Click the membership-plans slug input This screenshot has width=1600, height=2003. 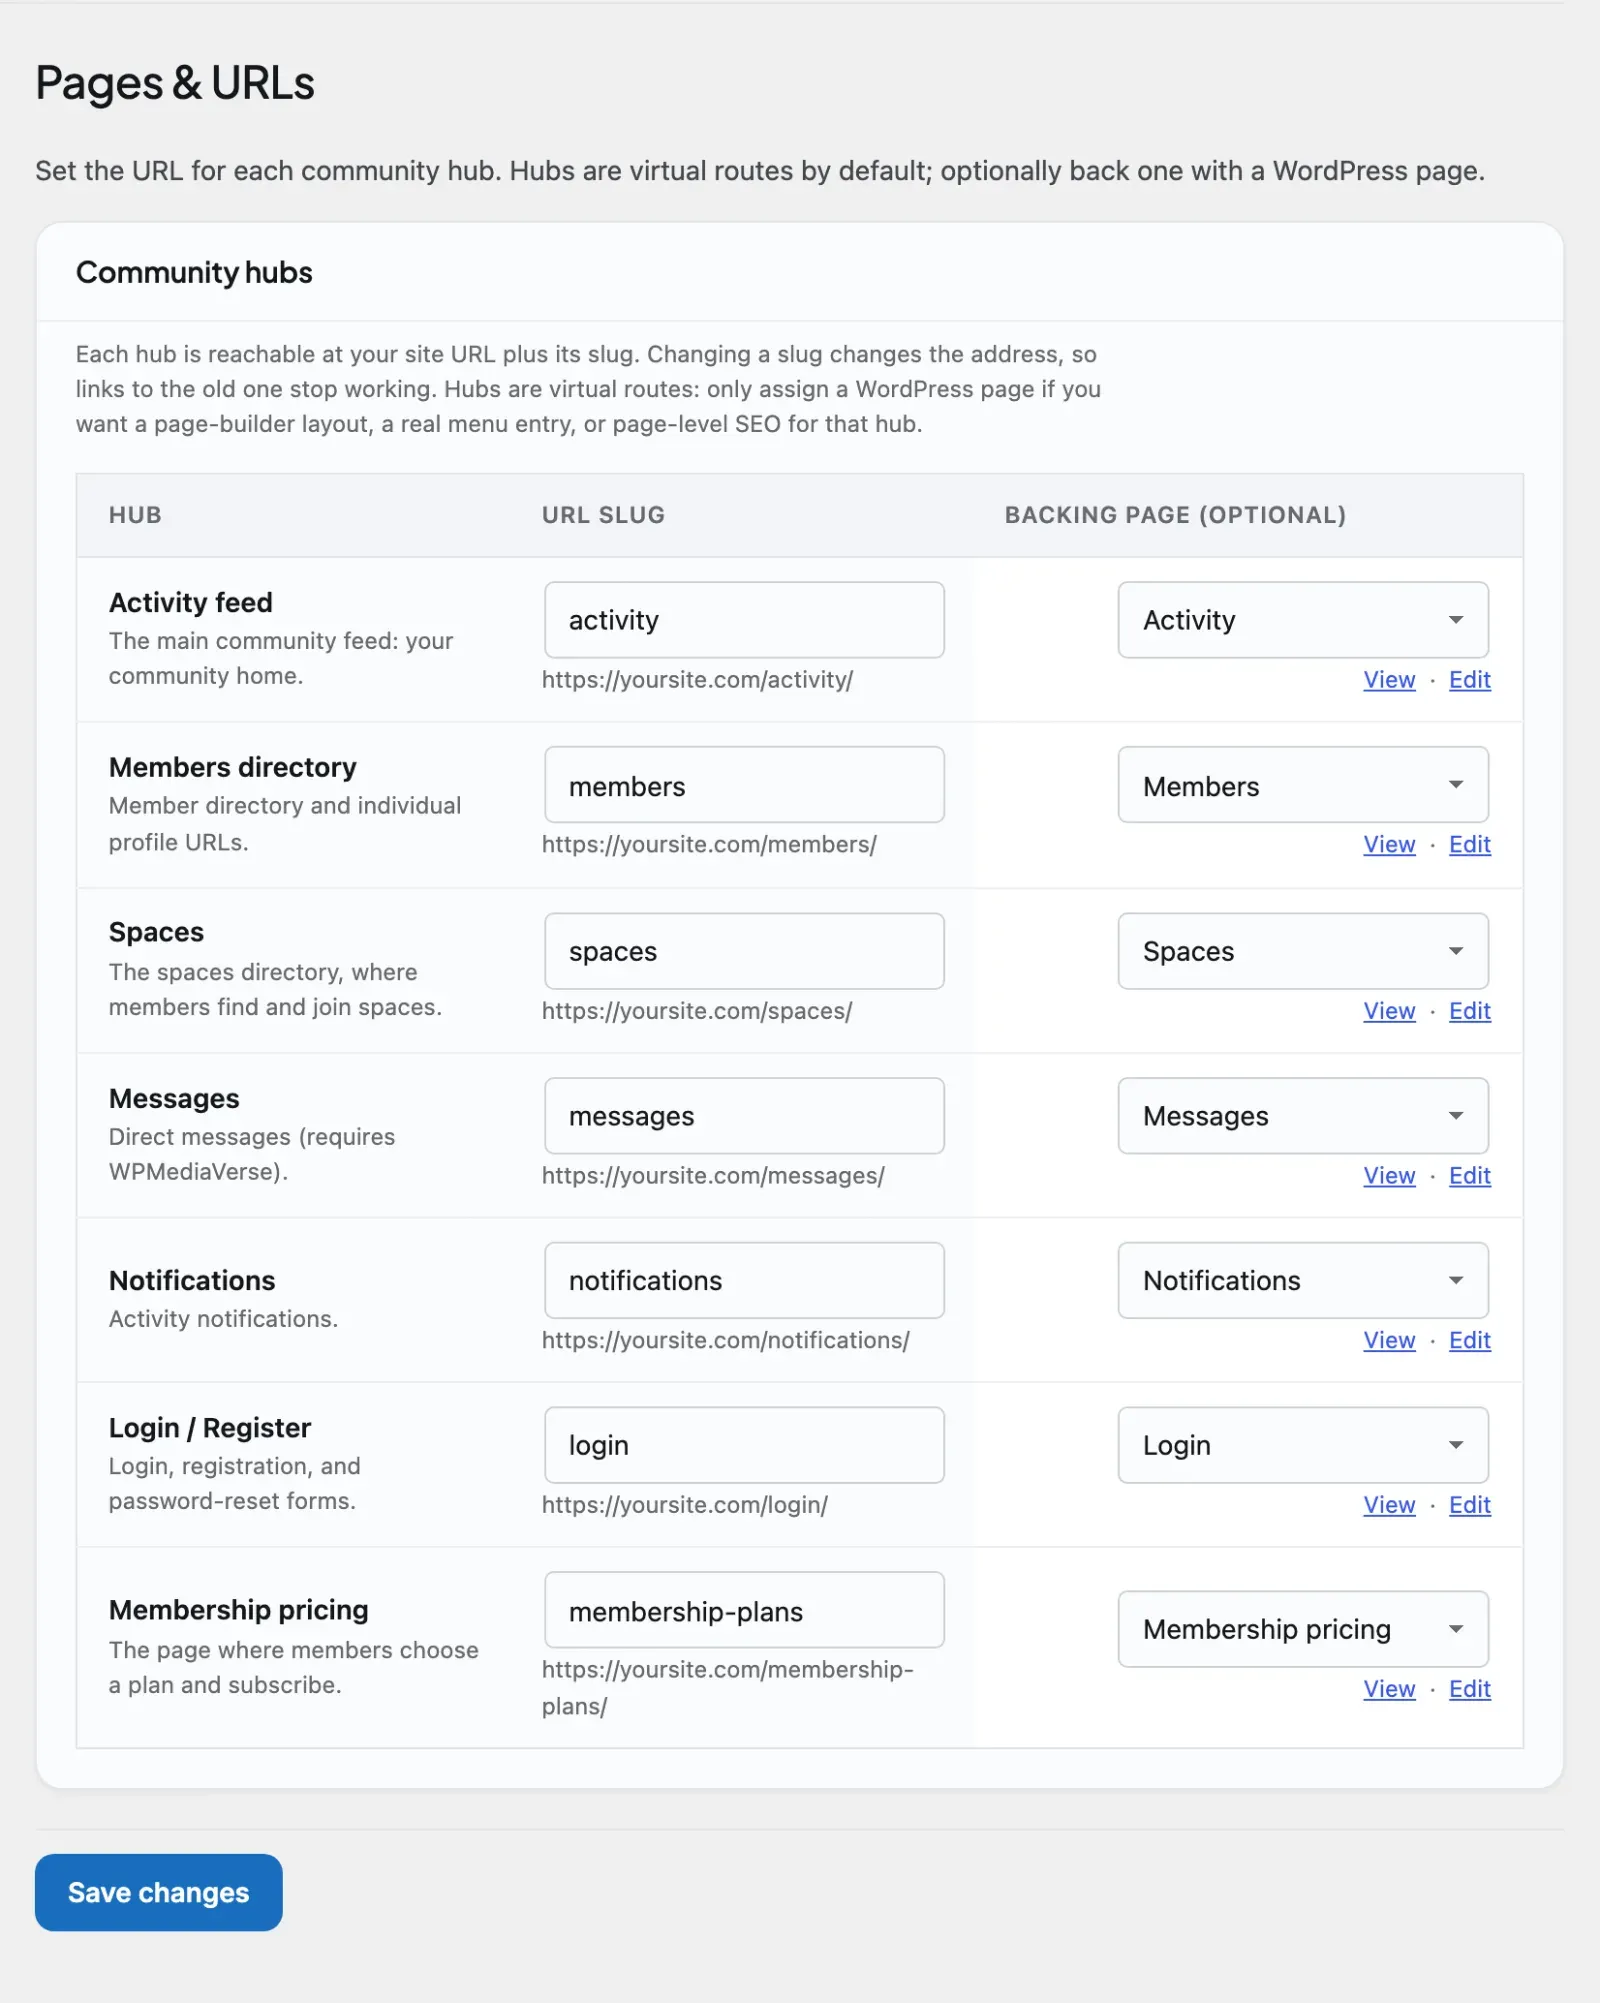(744, 1610)
